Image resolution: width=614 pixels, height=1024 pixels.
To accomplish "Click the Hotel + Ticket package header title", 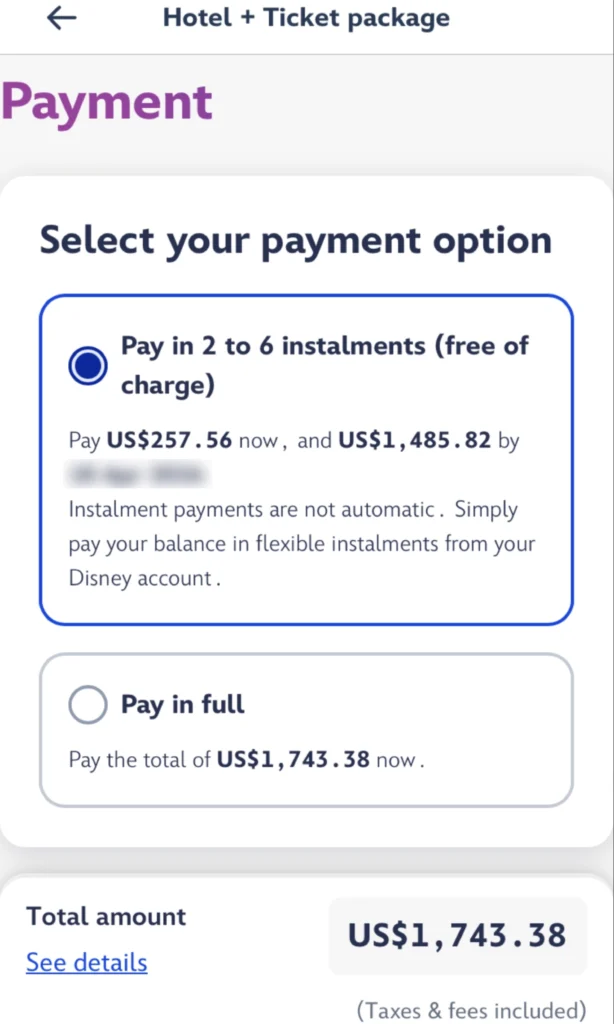I will point(306,18).
